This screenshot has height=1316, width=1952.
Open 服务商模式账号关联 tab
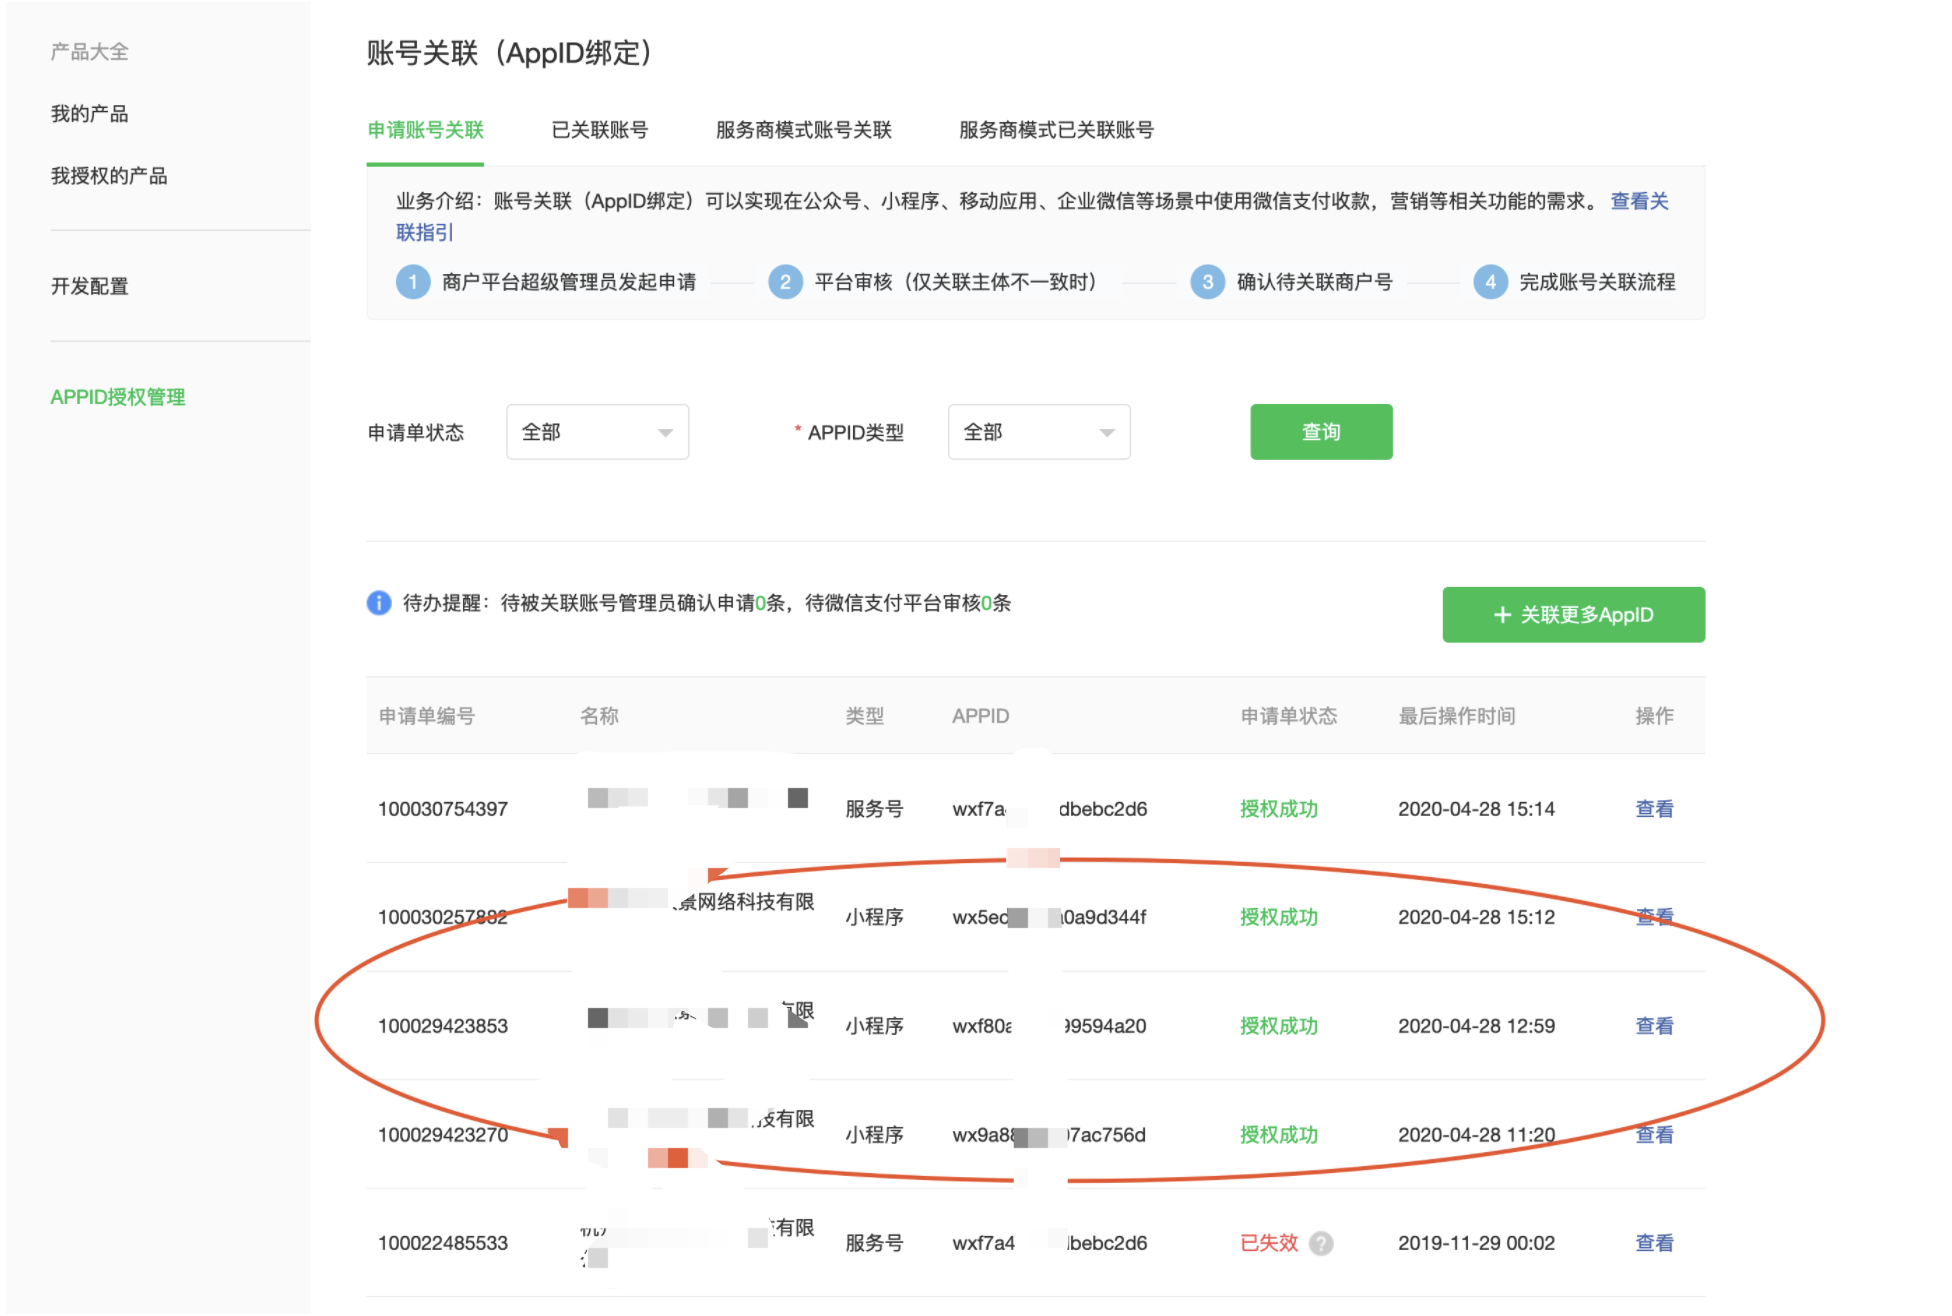tap(803, 130)
